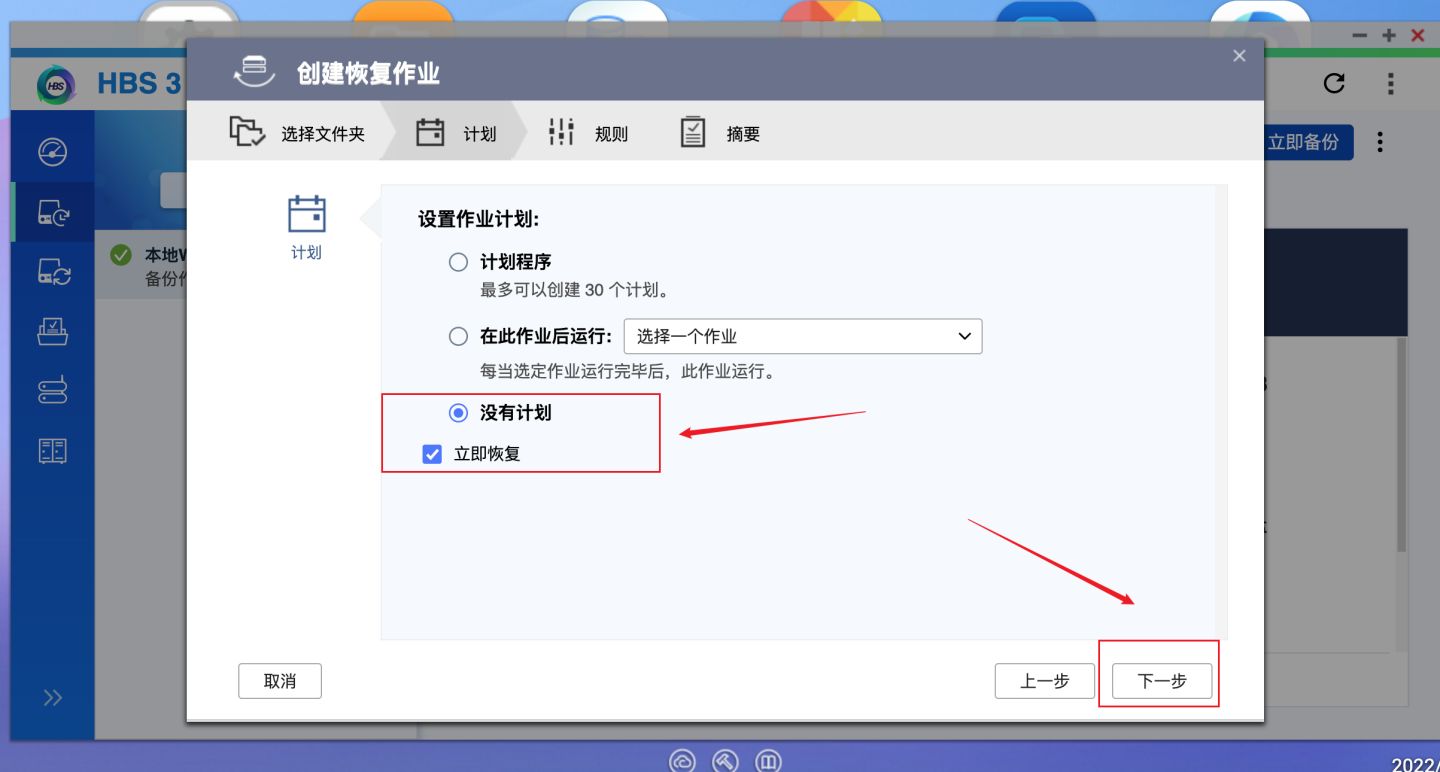Click the refresh icon near top right

click(x=1334, y=84)
